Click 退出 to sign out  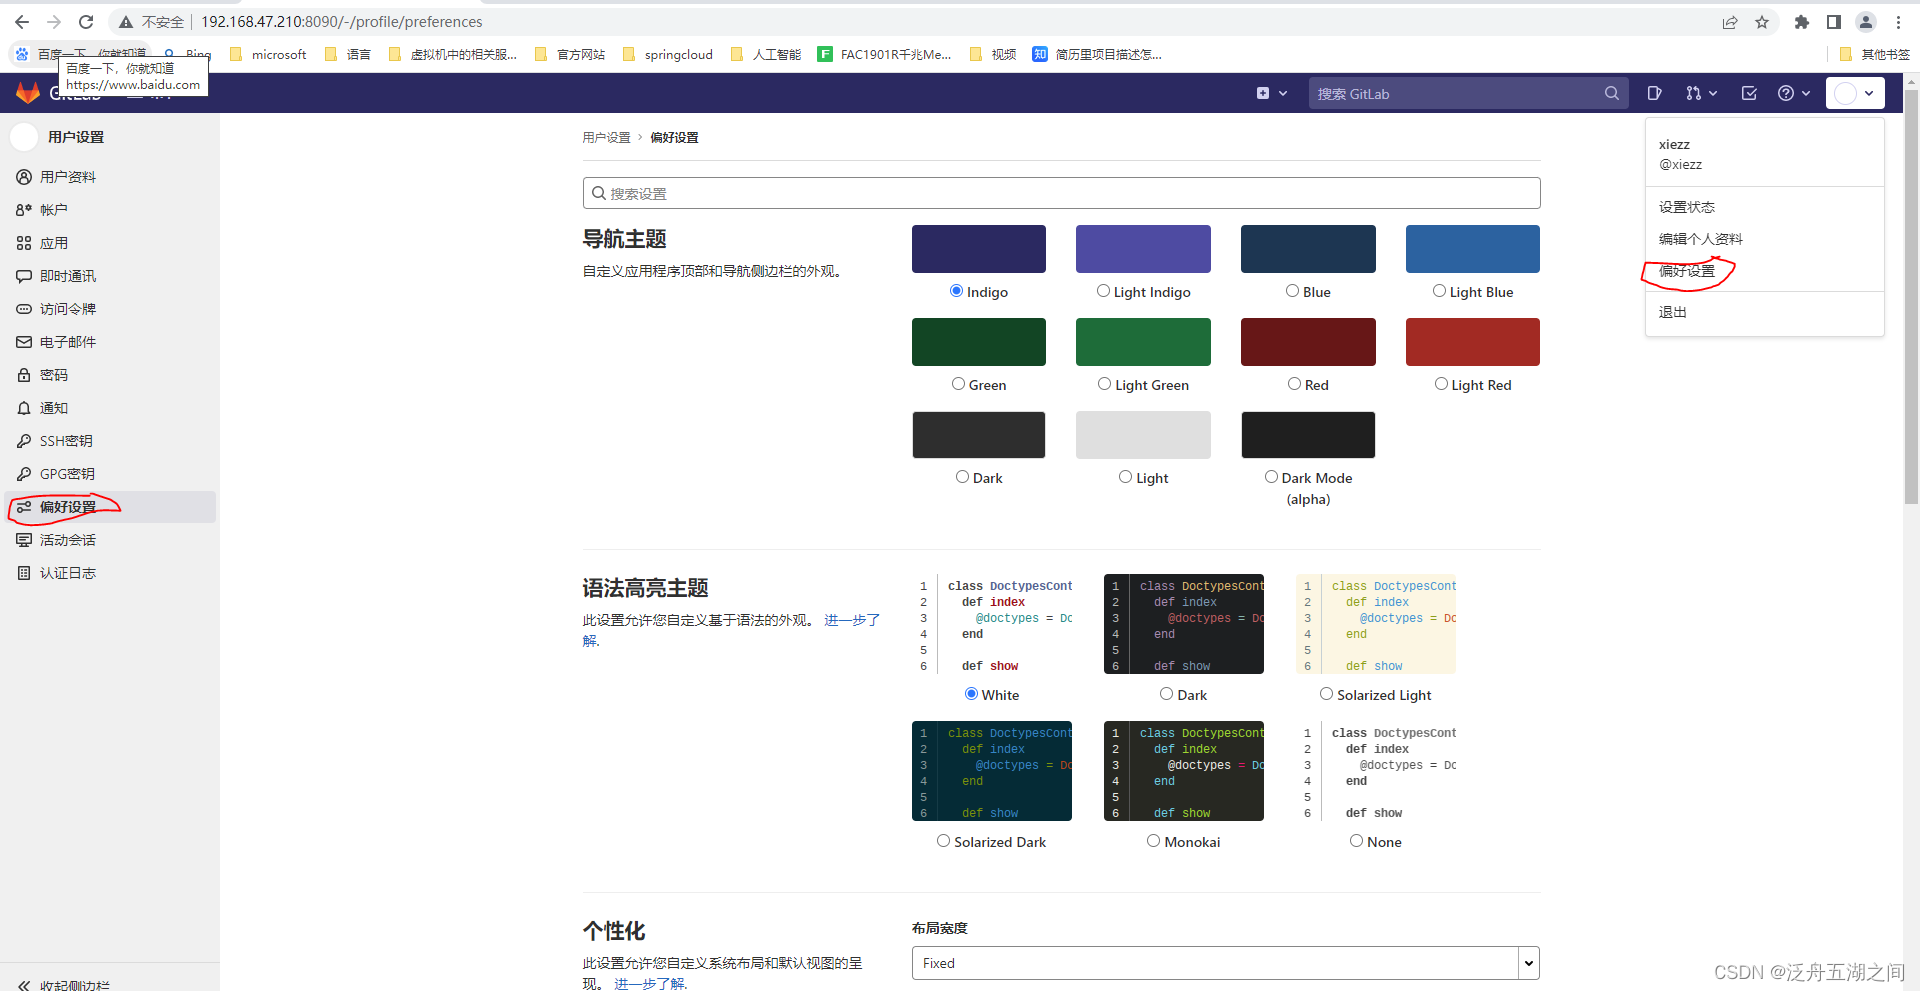tap(1673, 311)
